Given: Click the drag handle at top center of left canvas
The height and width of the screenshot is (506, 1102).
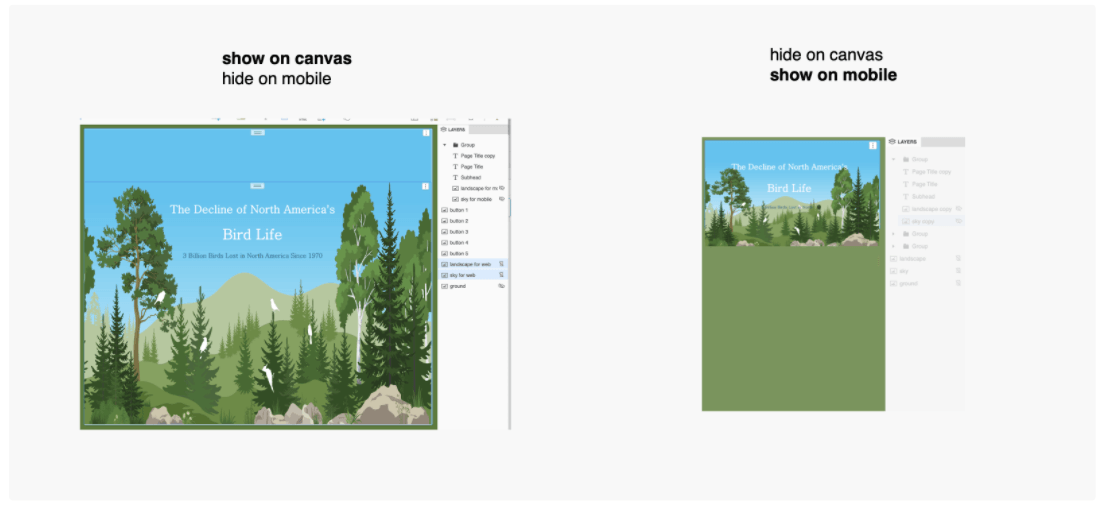Looking at the screenshot, I should pyautogui.click(x=257, y=132).
